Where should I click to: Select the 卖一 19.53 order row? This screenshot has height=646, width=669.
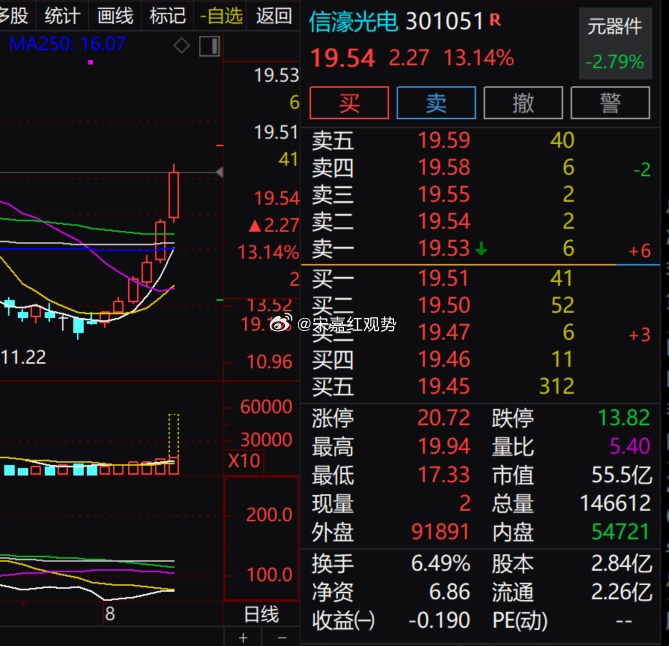click(x=480, y=248)
